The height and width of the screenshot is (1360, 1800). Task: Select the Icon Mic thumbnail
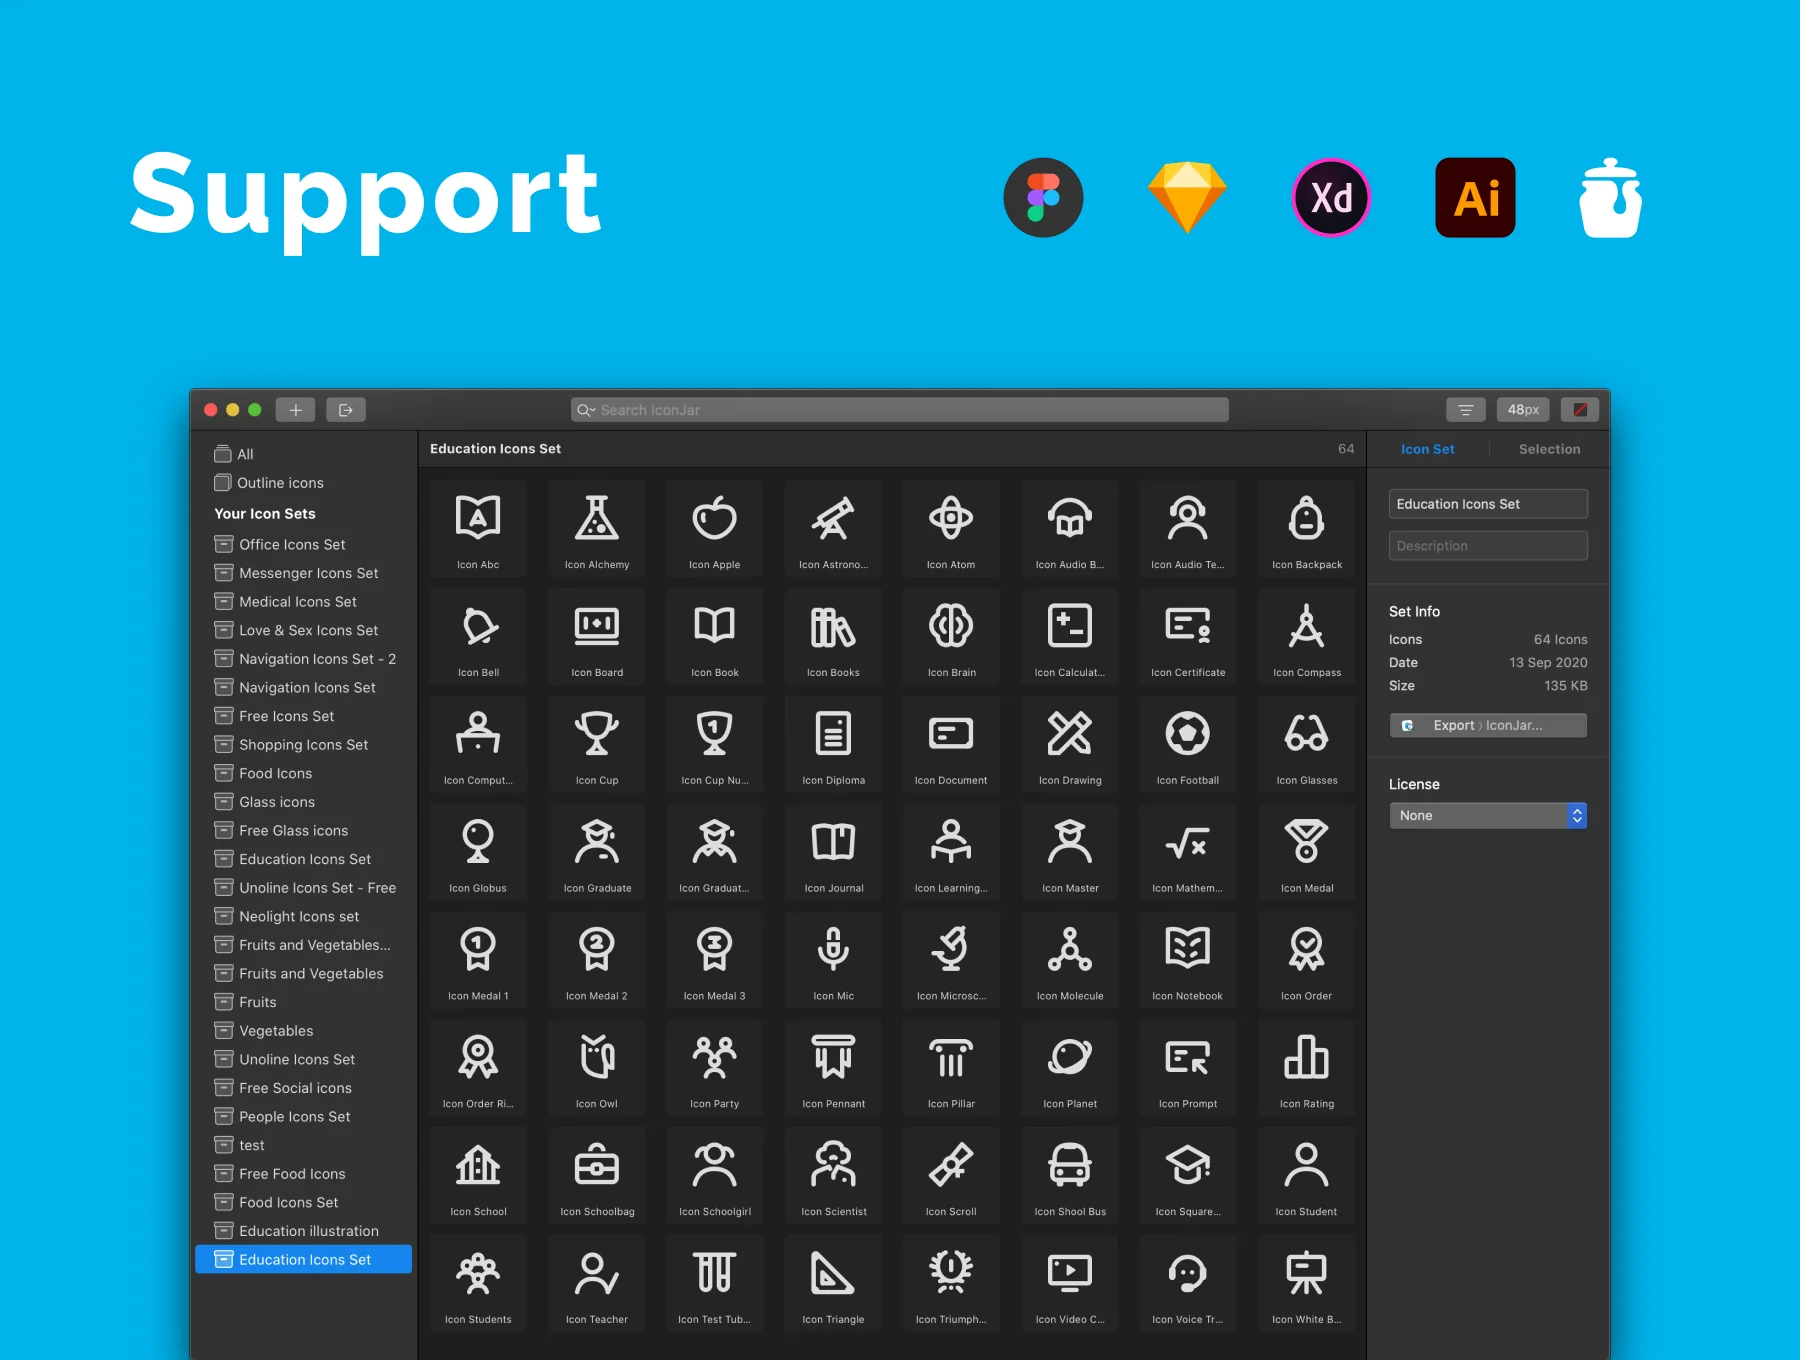tap(833, 960)
